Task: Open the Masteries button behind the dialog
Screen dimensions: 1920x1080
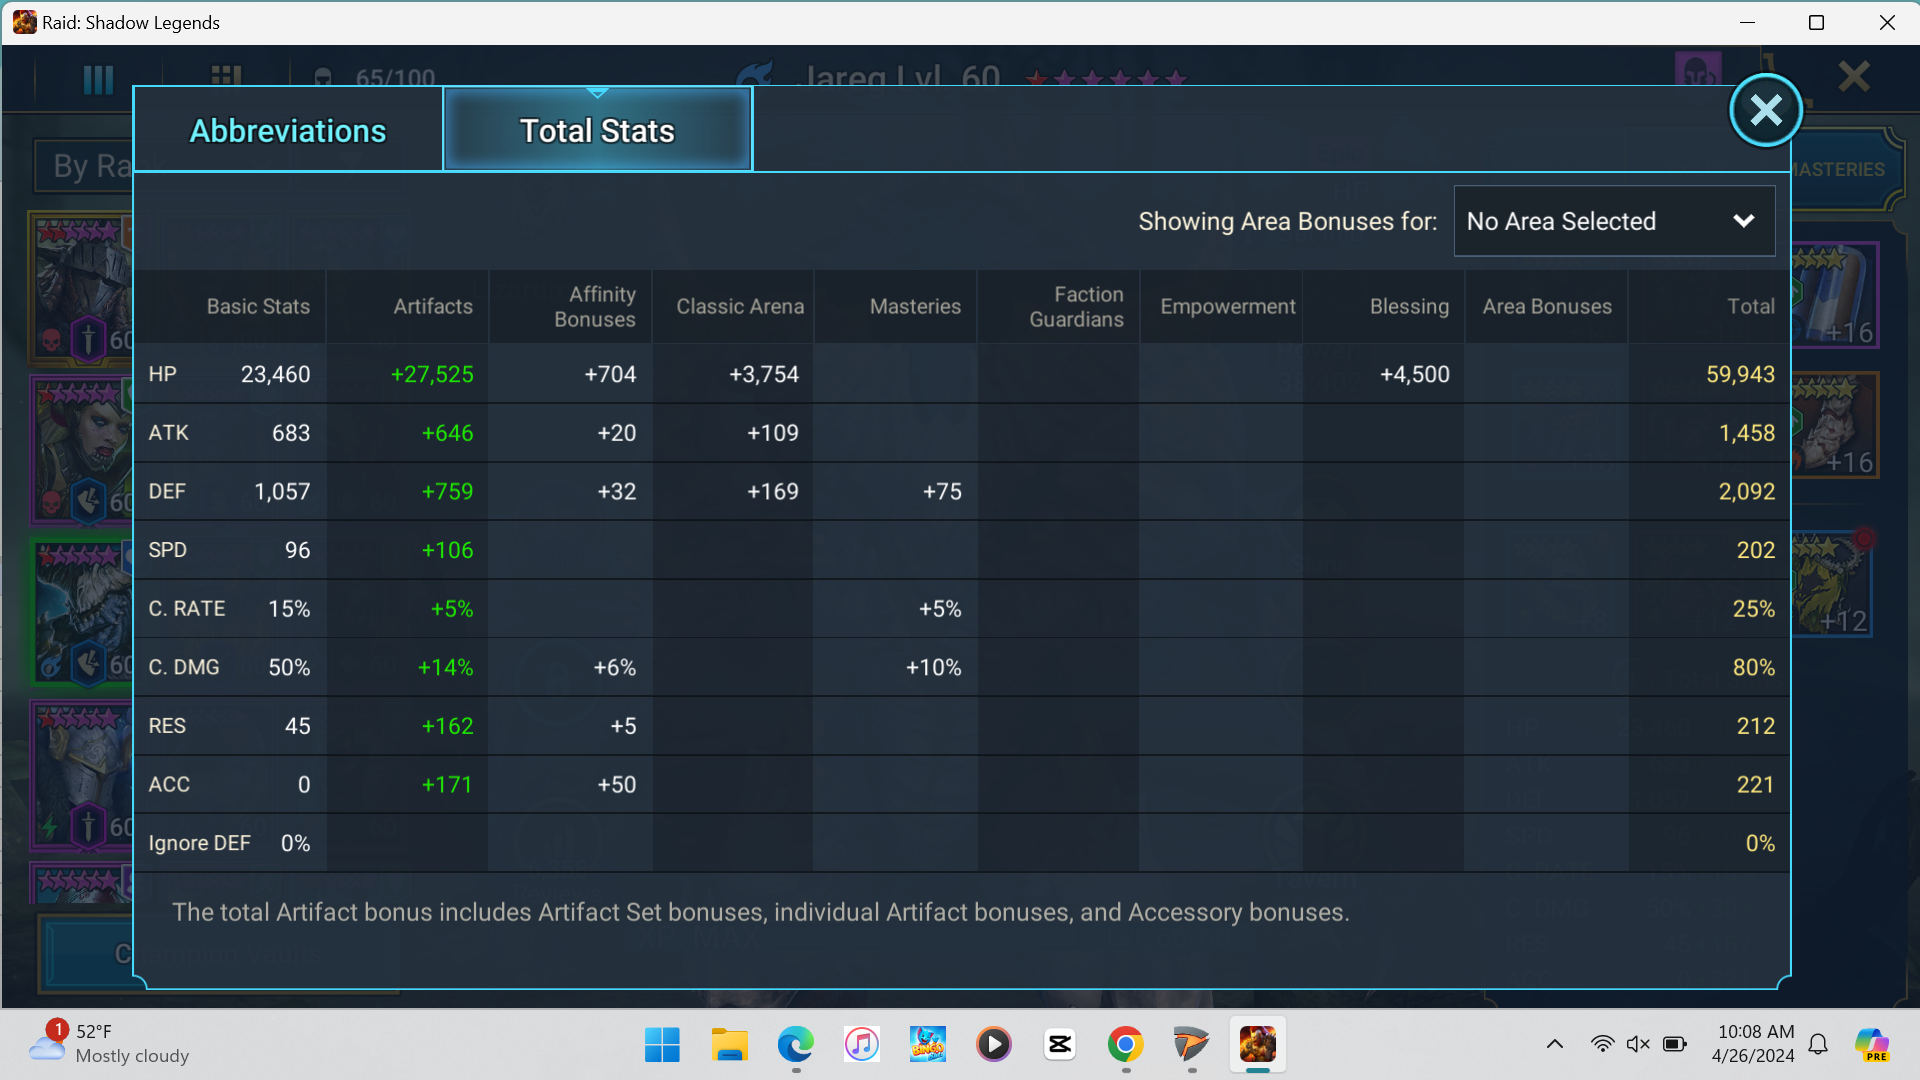Action: [1838, 169]
